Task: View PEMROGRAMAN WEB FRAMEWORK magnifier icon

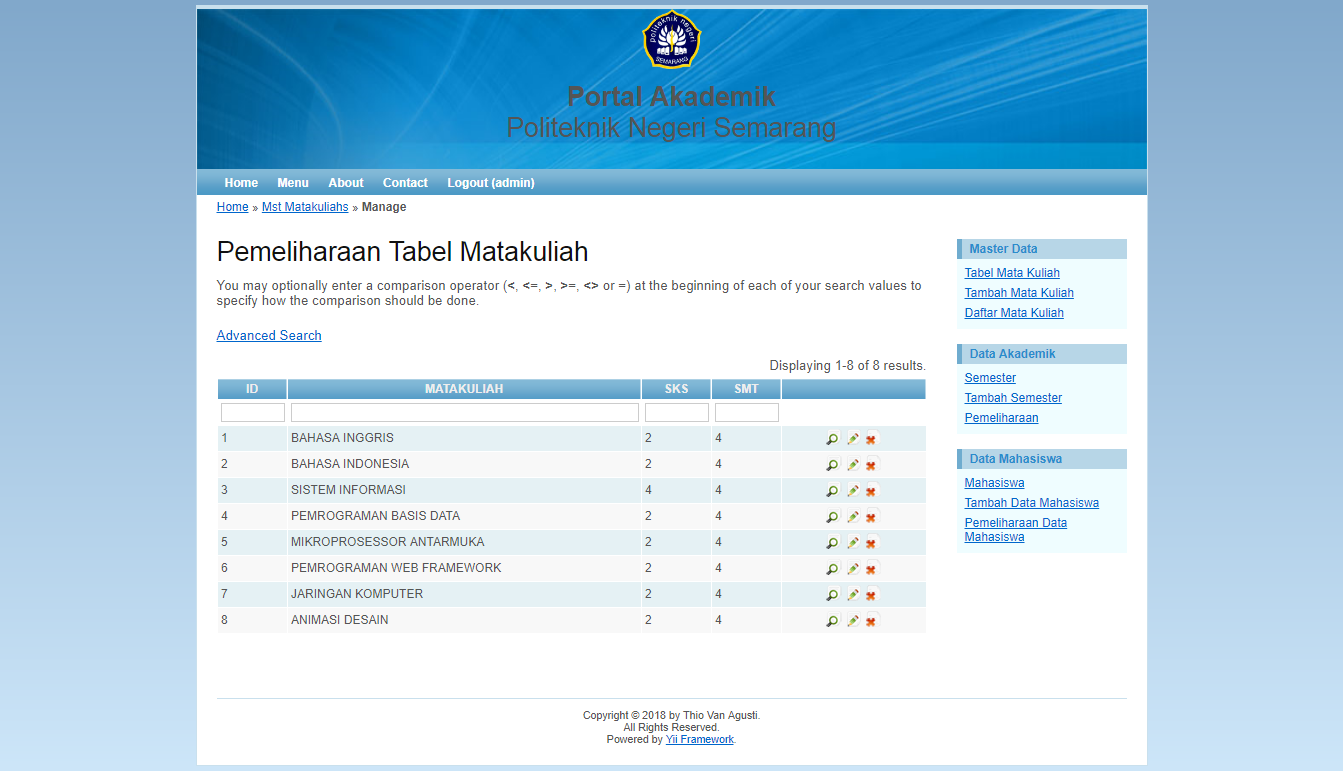Action: 833,569
